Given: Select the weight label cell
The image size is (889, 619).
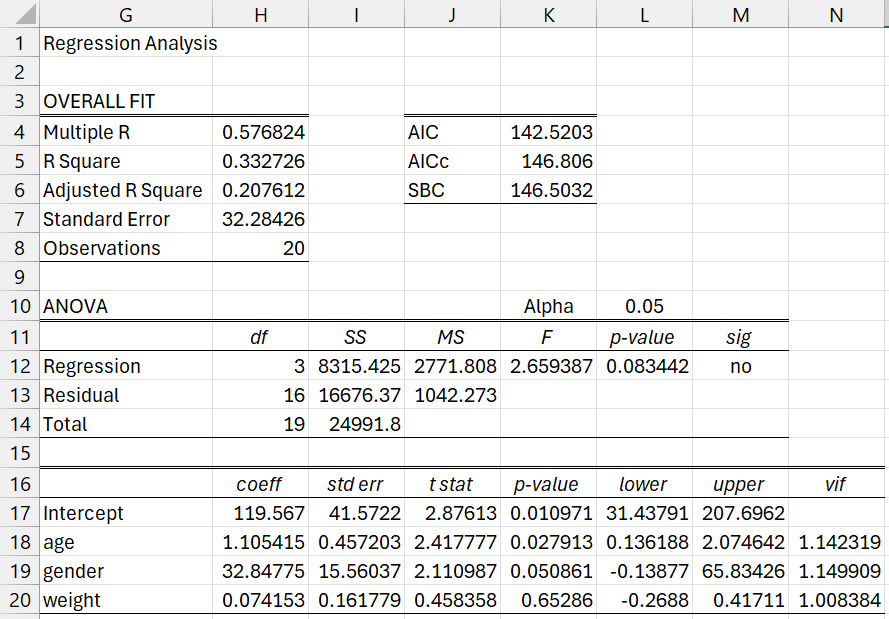Looking at the screenshot, I should tap(125, 600).
